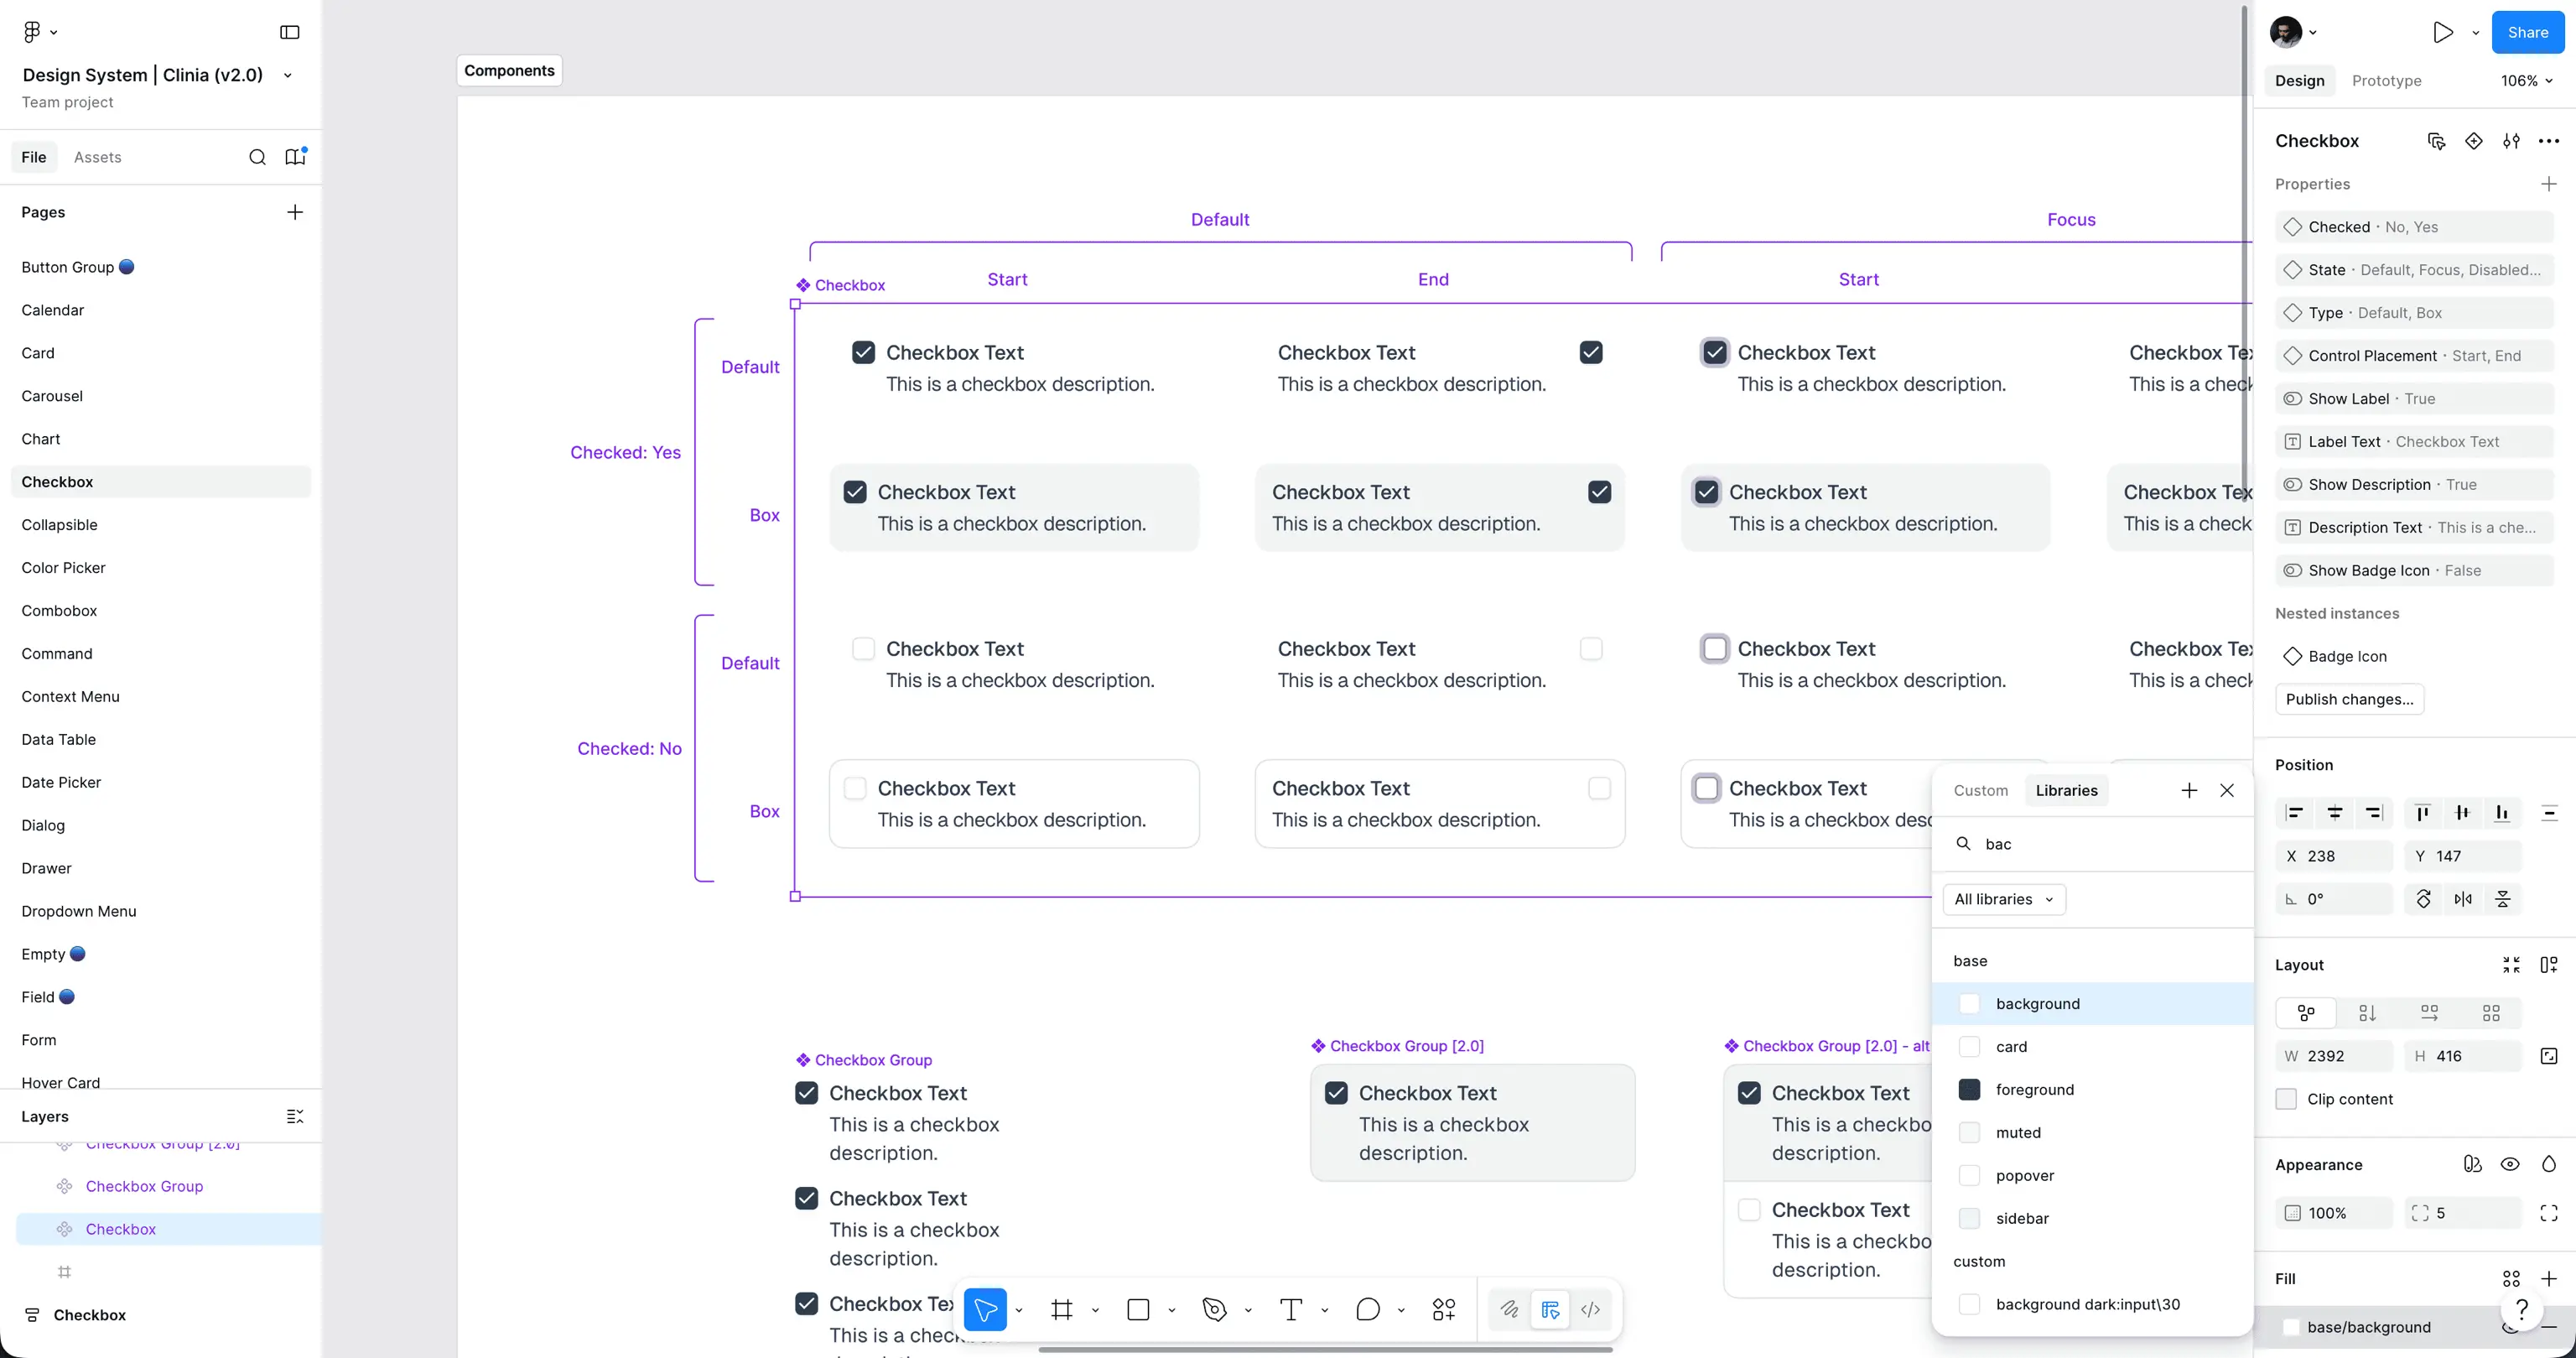Pick the background color style
The width and height of the screenshot is (2576, 1358).
pos(2093,1004)
